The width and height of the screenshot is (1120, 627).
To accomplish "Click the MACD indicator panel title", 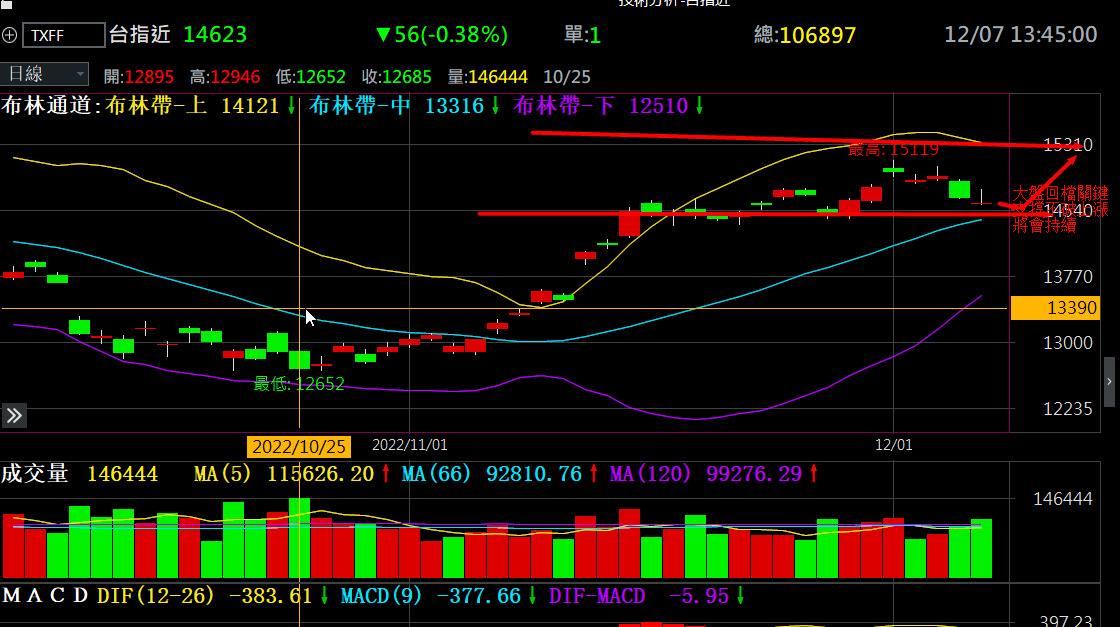I will pos(45,596).
